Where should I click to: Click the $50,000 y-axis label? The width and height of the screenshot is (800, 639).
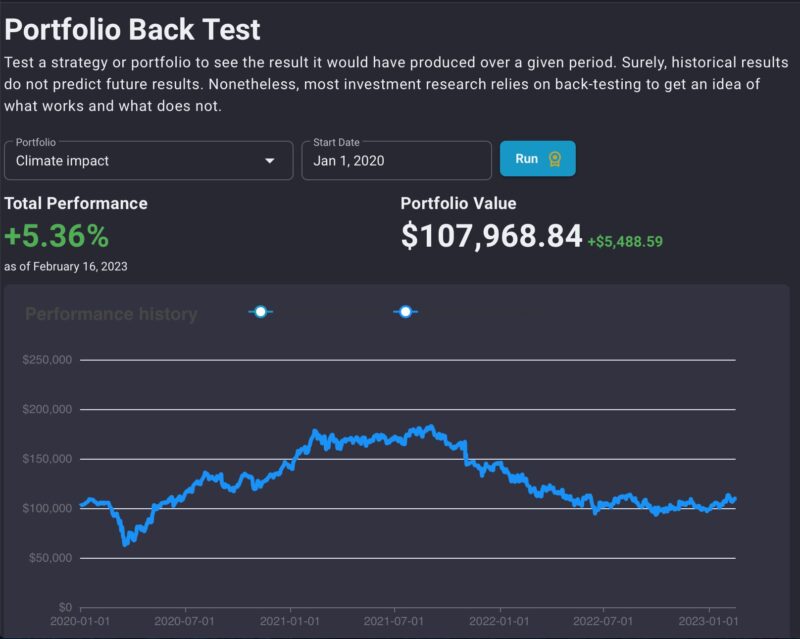50,558
